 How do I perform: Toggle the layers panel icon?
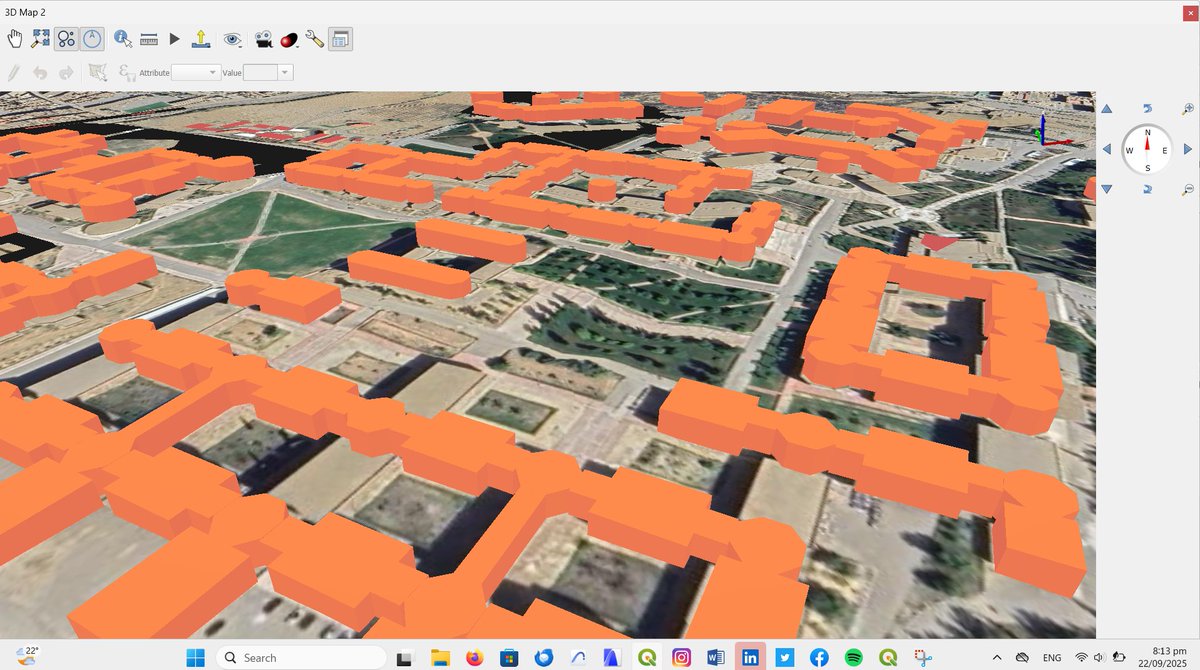339,38
